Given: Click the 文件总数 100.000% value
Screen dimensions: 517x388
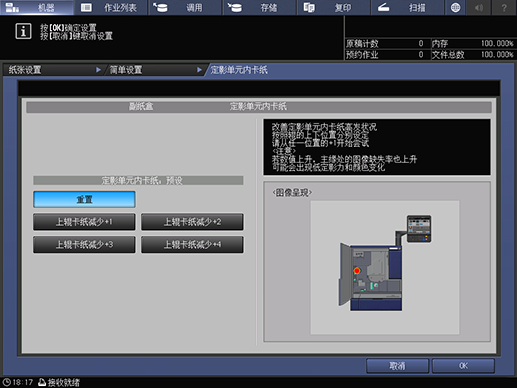Looking at the screenshot, I should [497, 55].
